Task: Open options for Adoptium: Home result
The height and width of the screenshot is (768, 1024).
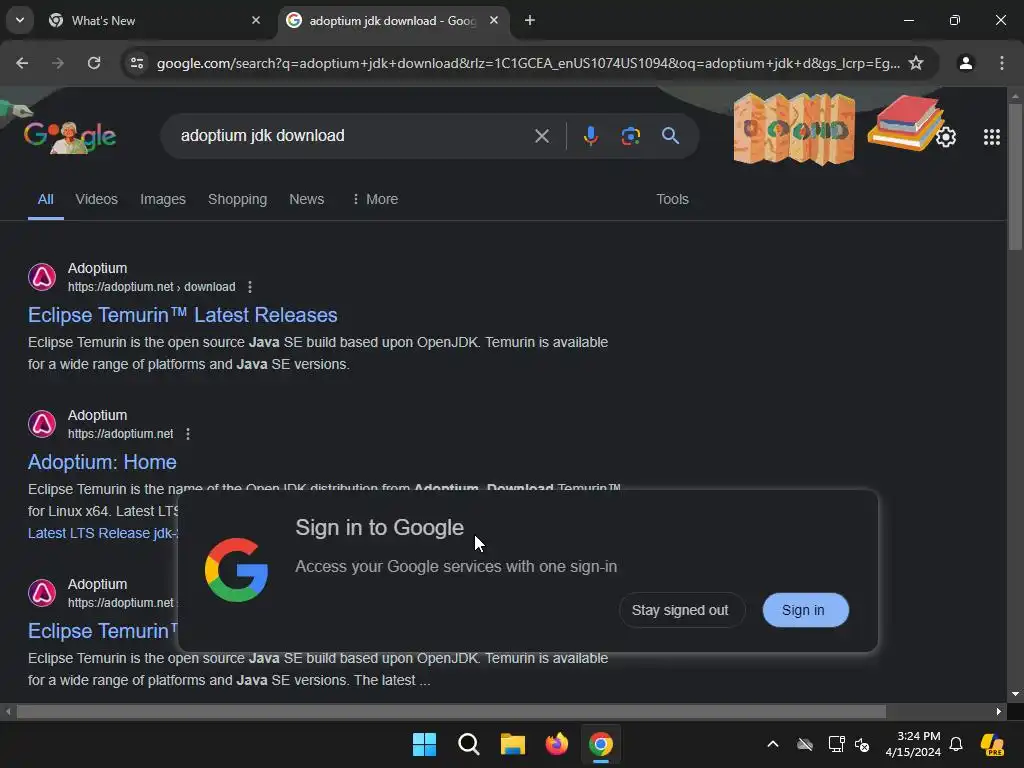Action: click(x=188, y=434)
